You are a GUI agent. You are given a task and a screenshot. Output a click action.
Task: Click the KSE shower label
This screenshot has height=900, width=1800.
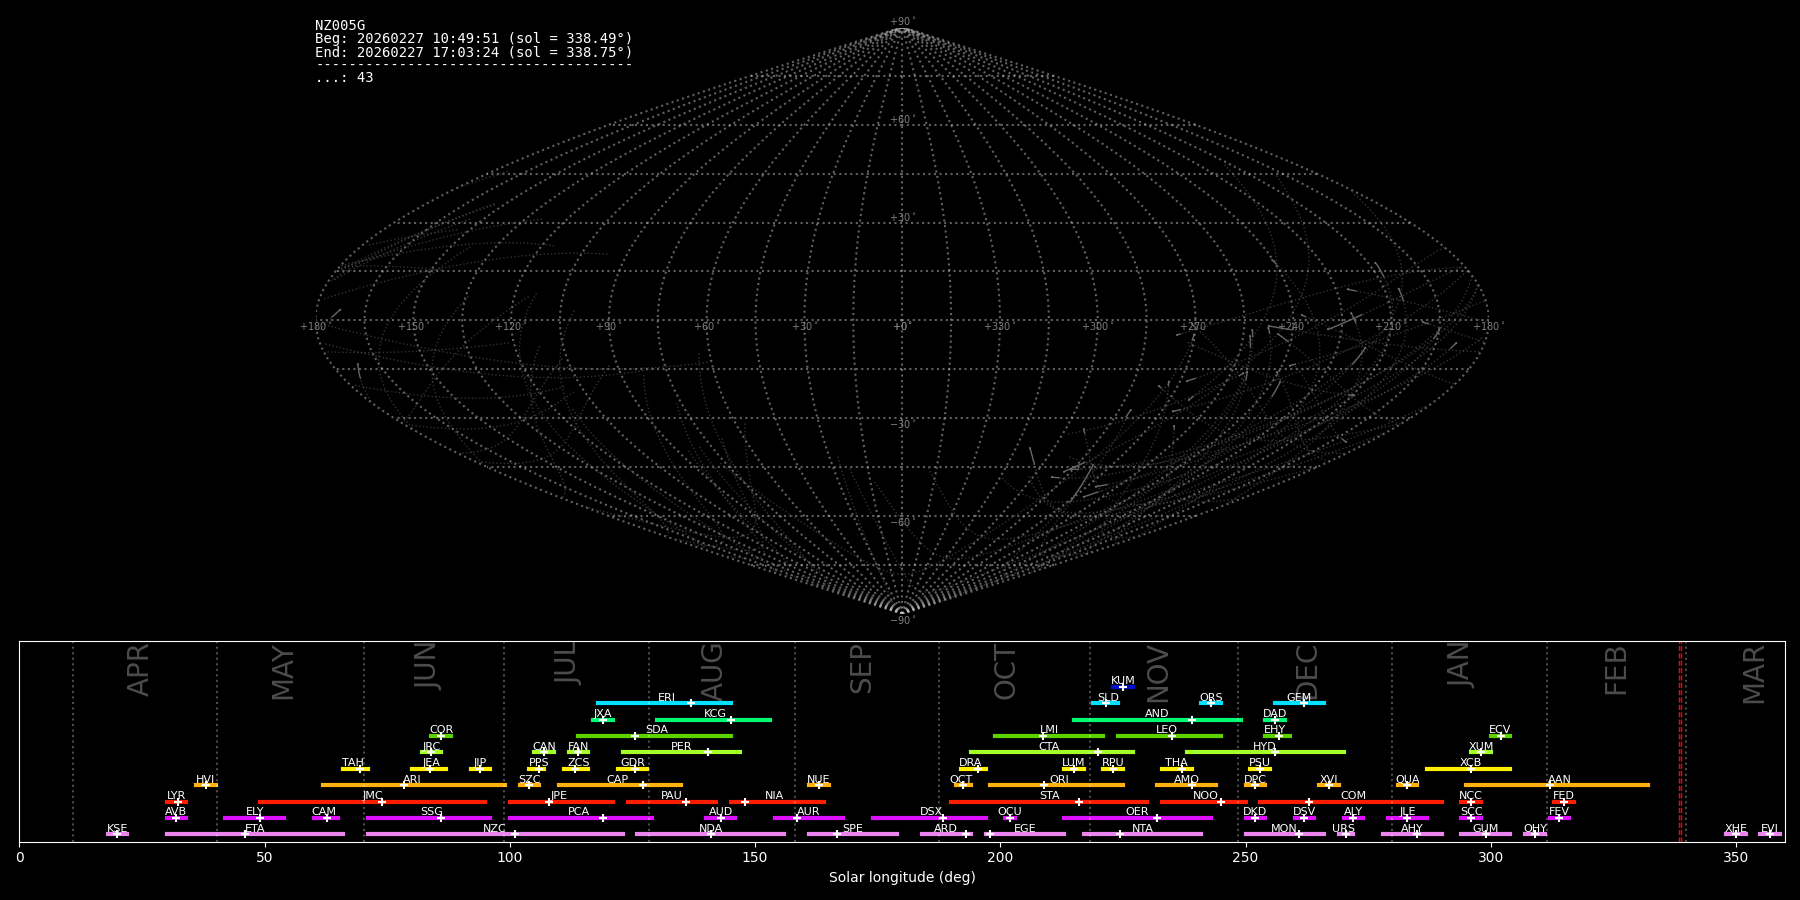pos(117,829)
